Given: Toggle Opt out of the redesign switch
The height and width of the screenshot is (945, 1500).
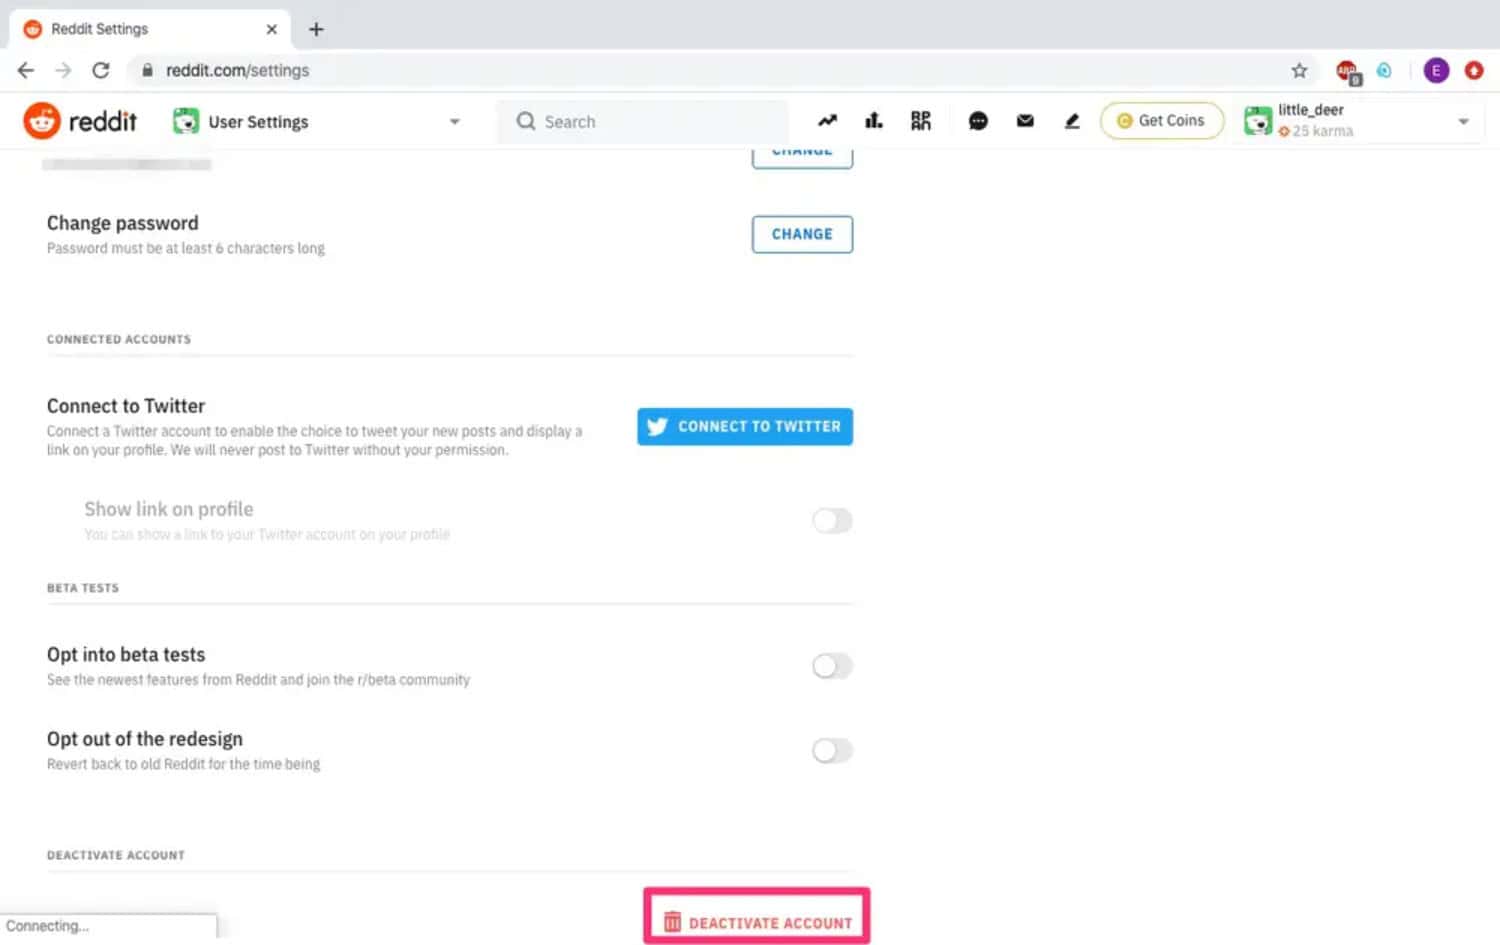Looking at the screenshot, I should pos(832,750).
